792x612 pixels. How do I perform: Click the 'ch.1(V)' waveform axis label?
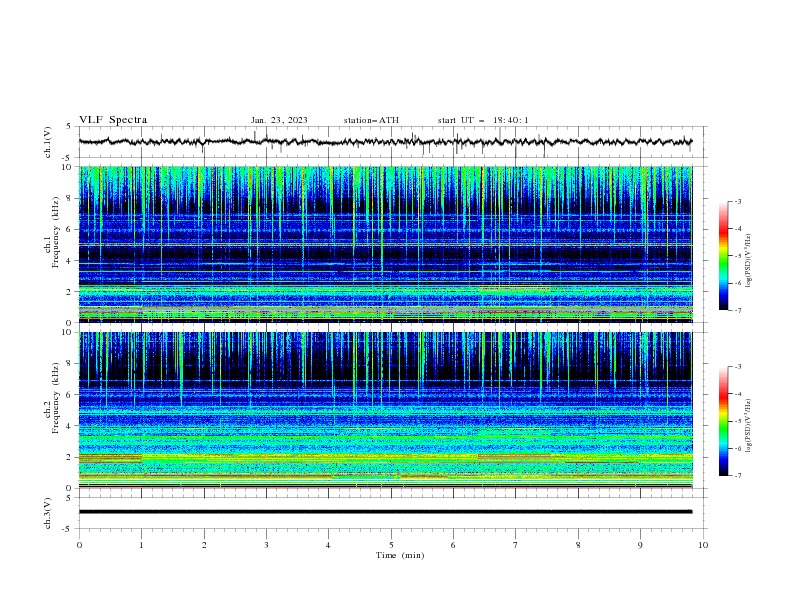click(x=48, y=142)
